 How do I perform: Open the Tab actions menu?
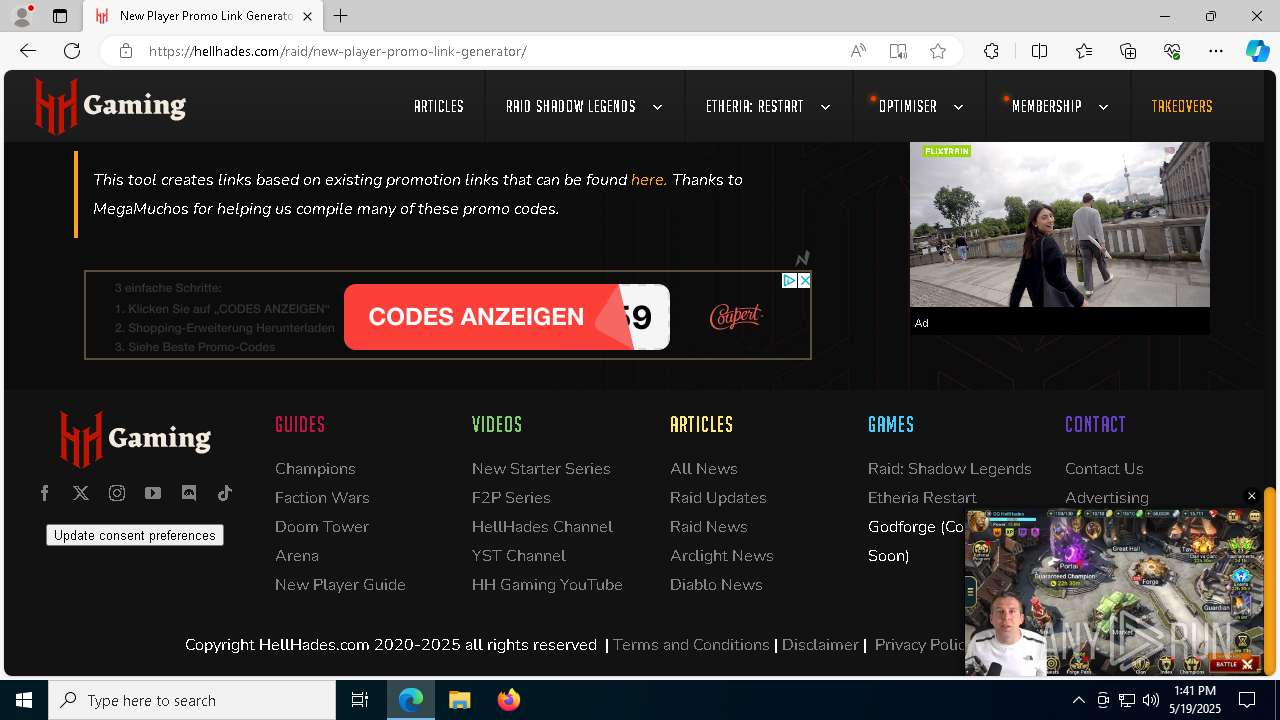pyautogui.click(x=60, y=16)
